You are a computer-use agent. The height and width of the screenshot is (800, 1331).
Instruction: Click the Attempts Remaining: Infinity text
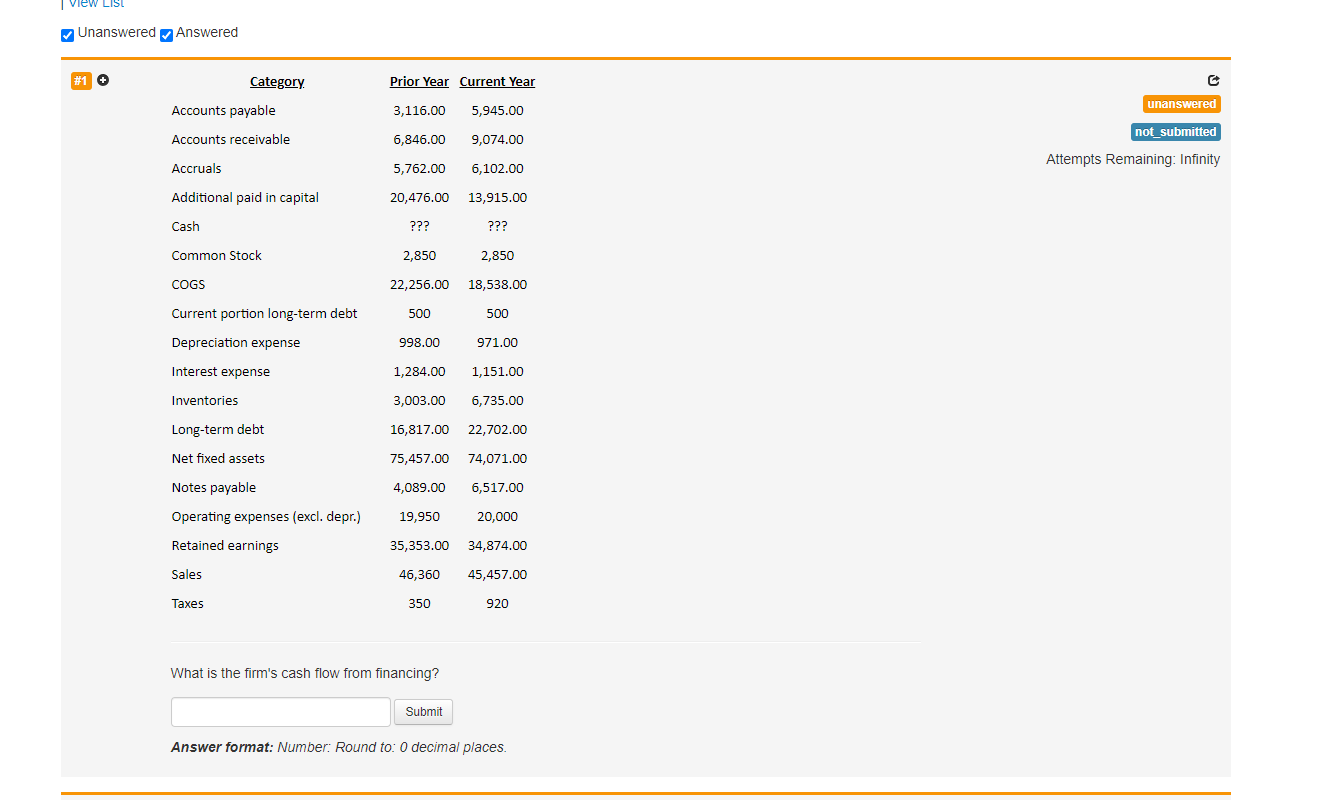point(1133,160)
